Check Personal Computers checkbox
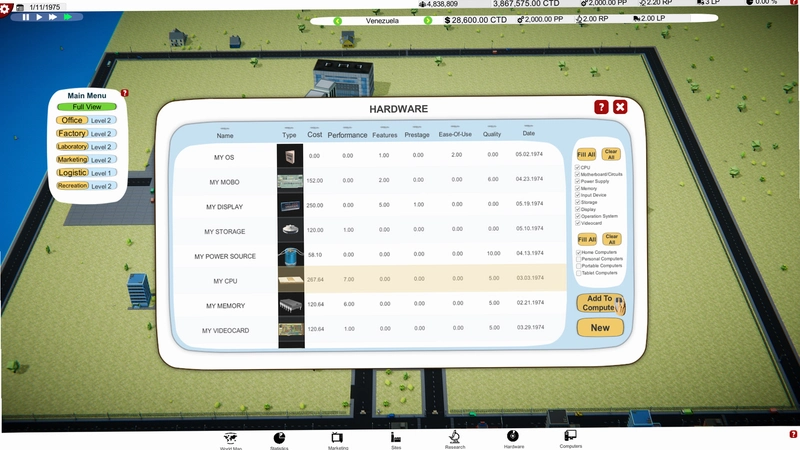 tap(579, 259)
